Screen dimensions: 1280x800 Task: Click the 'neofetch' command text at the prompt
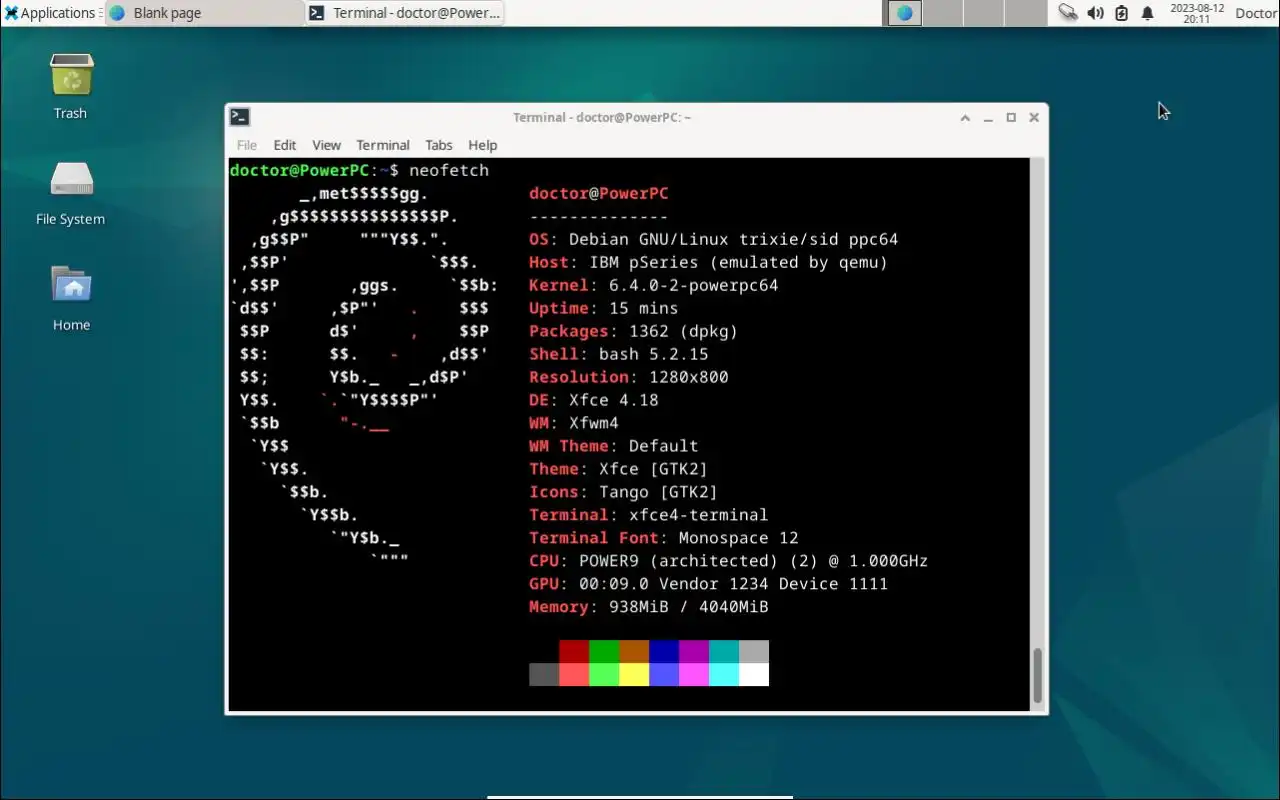tap(449, 170)
